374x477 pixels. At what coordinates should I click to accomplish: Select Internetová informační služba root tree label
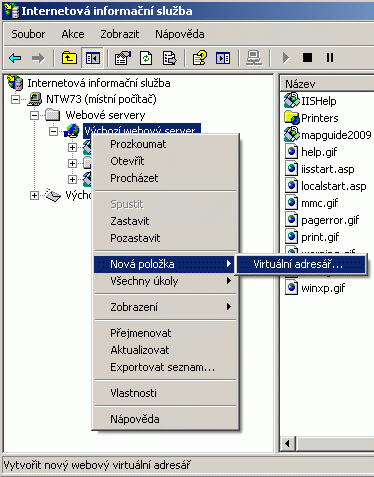pyautogui.click(x=99, y=83)
